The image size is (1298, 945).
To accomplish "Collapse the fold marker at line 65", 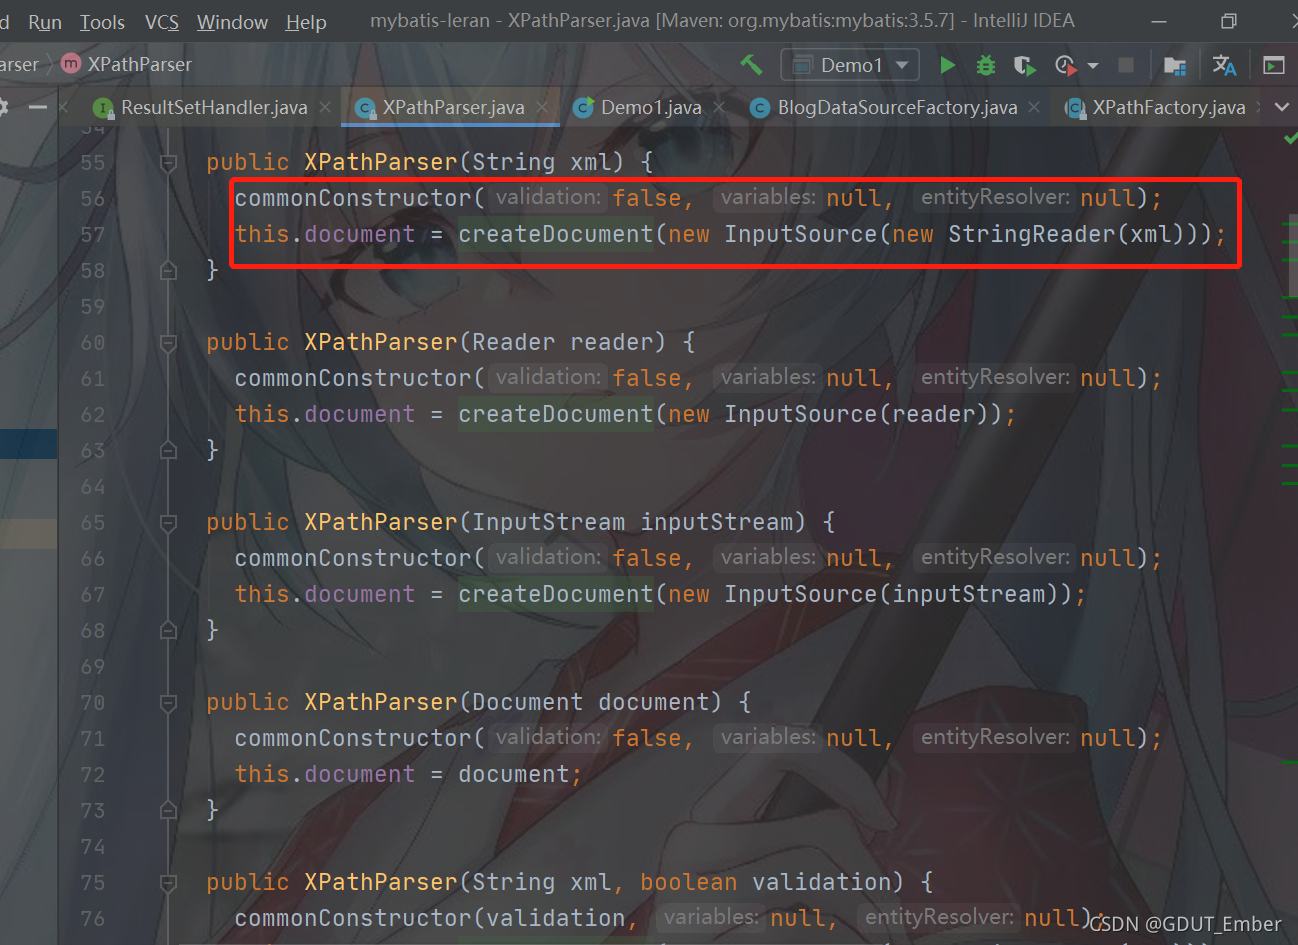I will point(168,523).
